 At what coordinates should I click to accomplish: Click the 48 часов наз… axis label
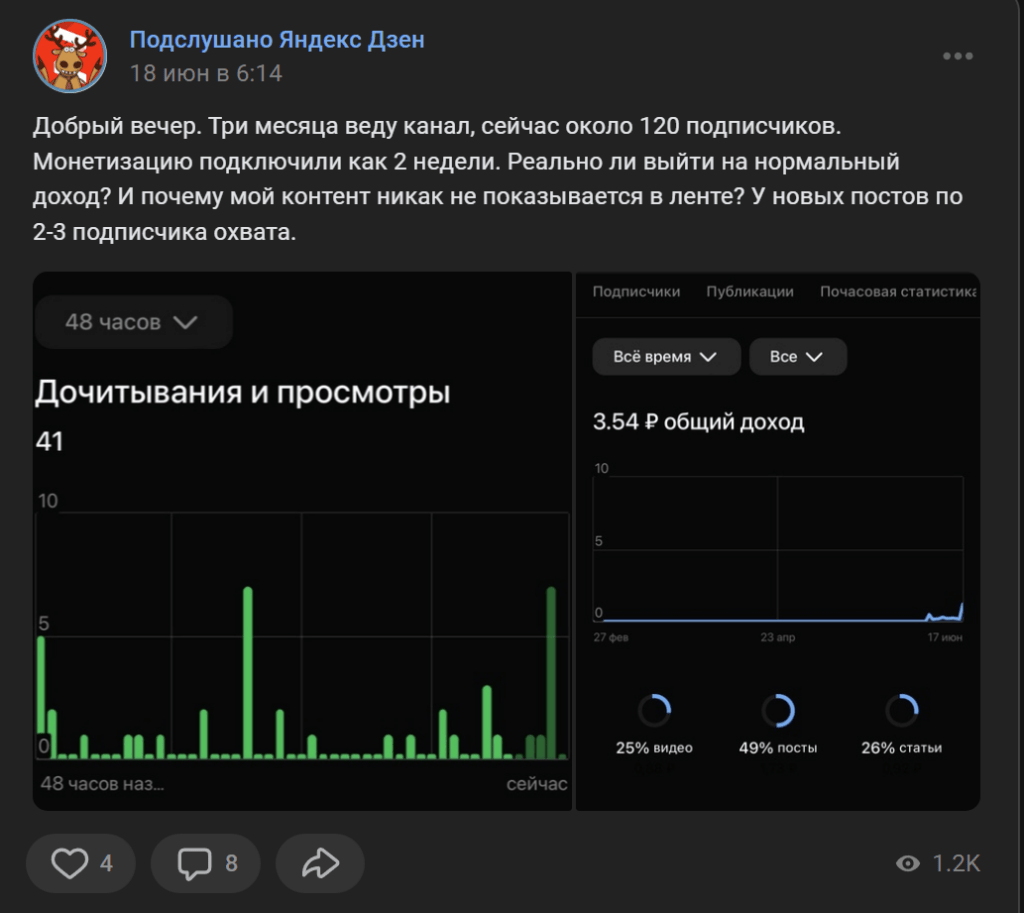(103, 784)
